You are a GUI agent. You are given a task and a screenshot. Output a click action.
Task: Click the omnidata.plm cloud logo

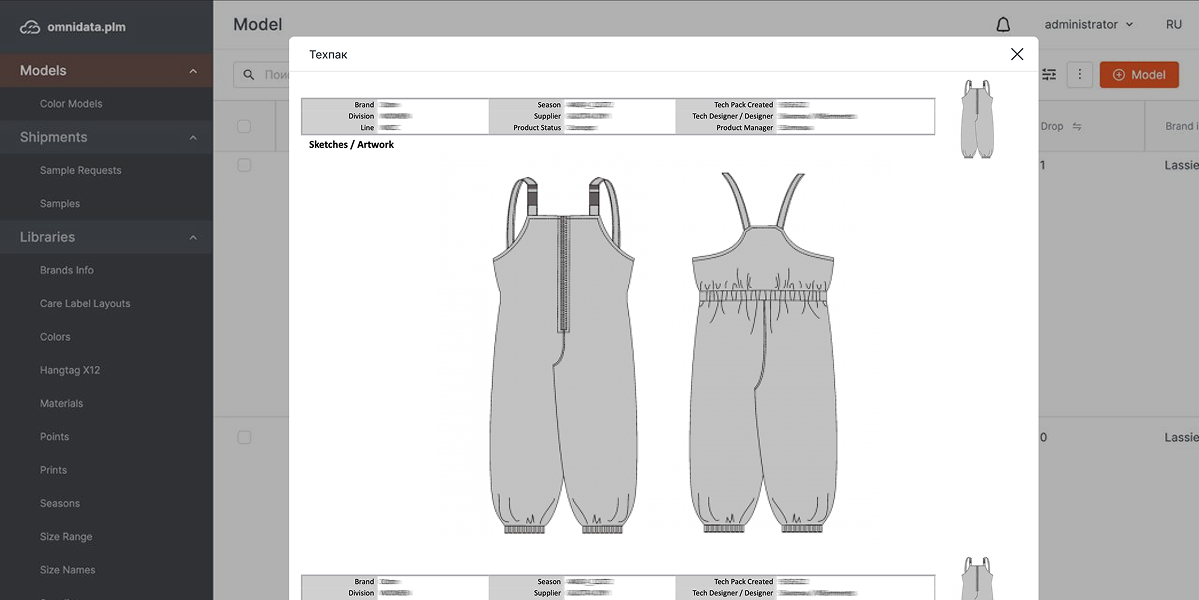click(x=30, y=27)
